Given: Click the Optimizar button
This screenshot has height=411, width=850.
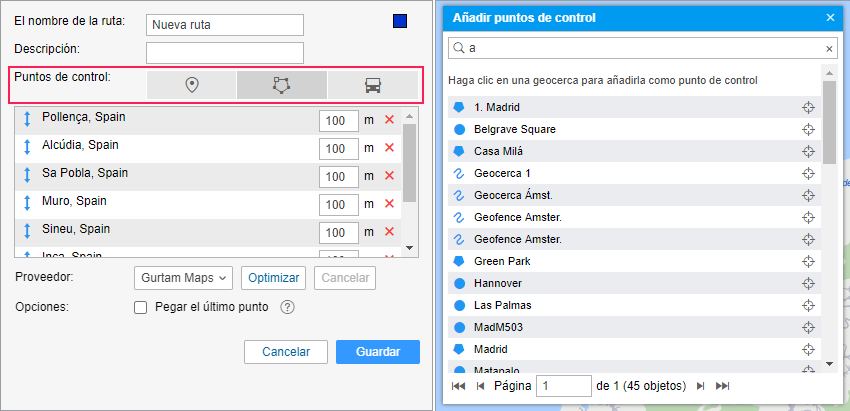Looking at the screenshot, I should (274, 278).
